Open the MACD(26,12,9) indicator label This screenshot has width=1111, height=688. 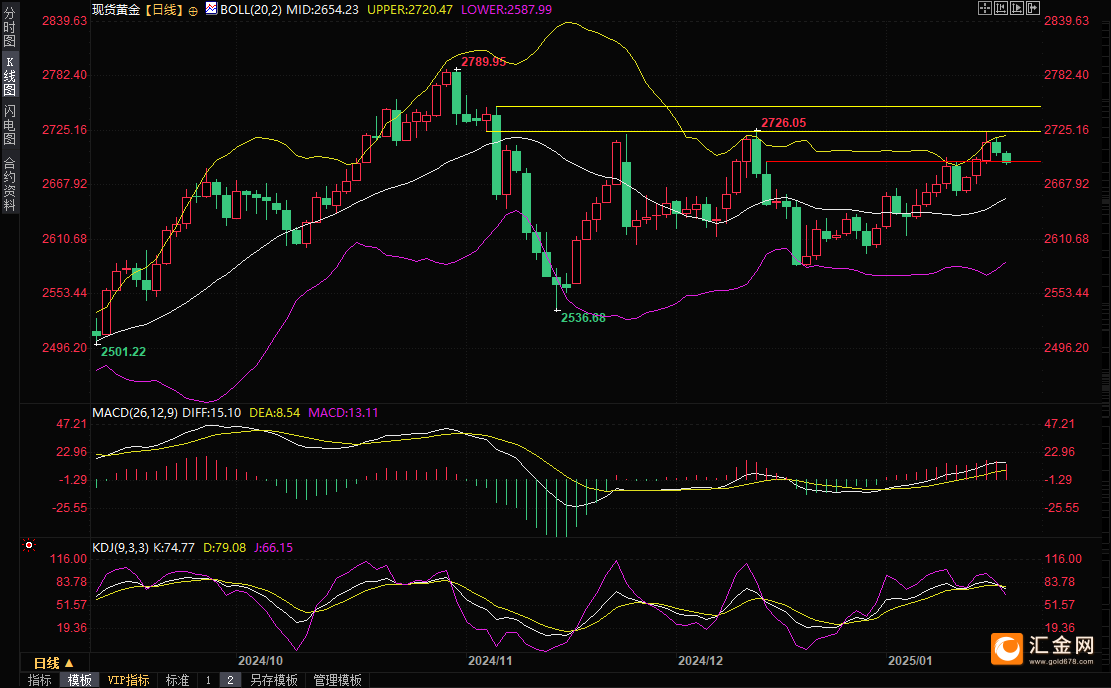[133, 412]
